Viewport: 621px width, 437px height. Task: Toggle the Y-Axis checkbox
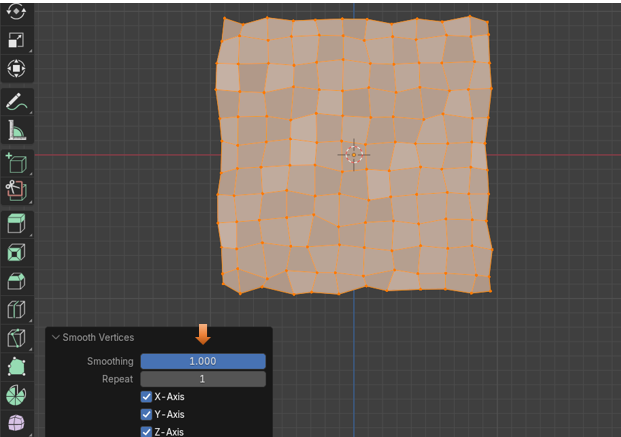click(147, 415)
